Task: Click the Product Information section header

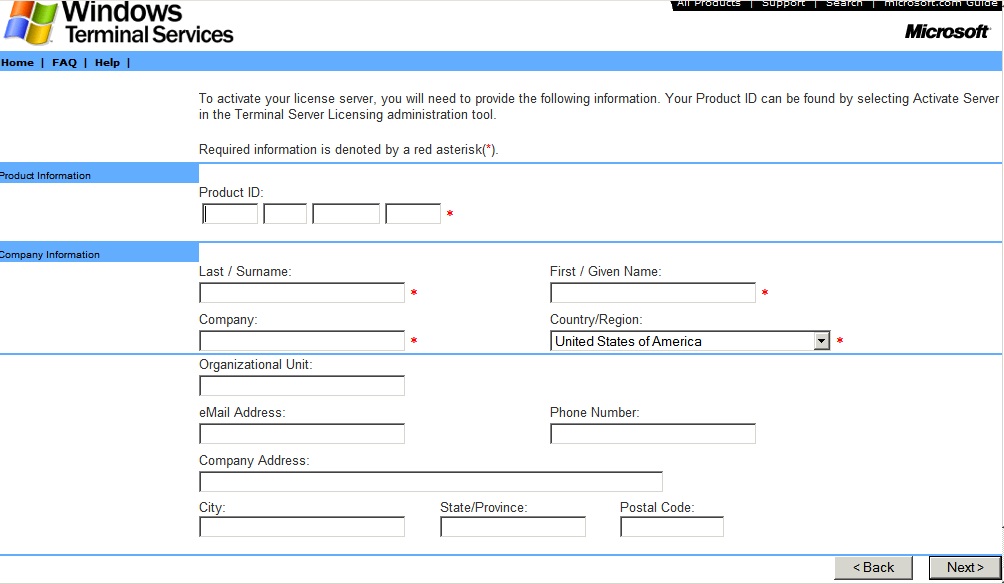Action: coord(99,174)
